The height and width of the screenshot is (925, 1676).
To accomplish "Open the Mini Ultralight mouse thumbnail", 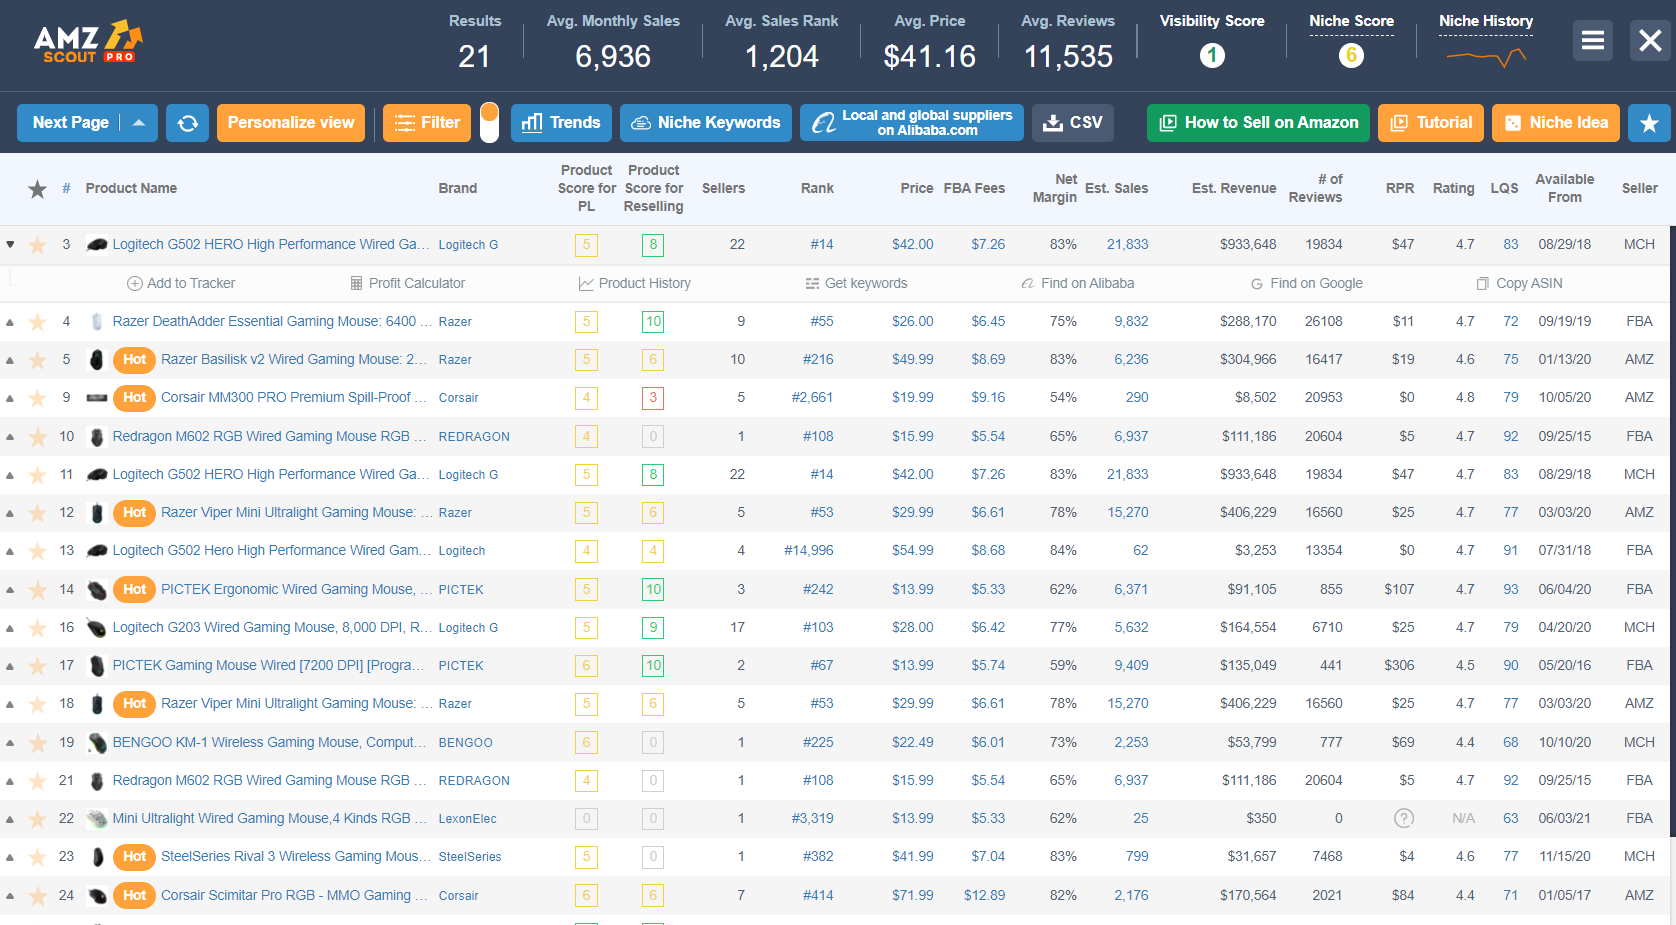I will point(97,819).
